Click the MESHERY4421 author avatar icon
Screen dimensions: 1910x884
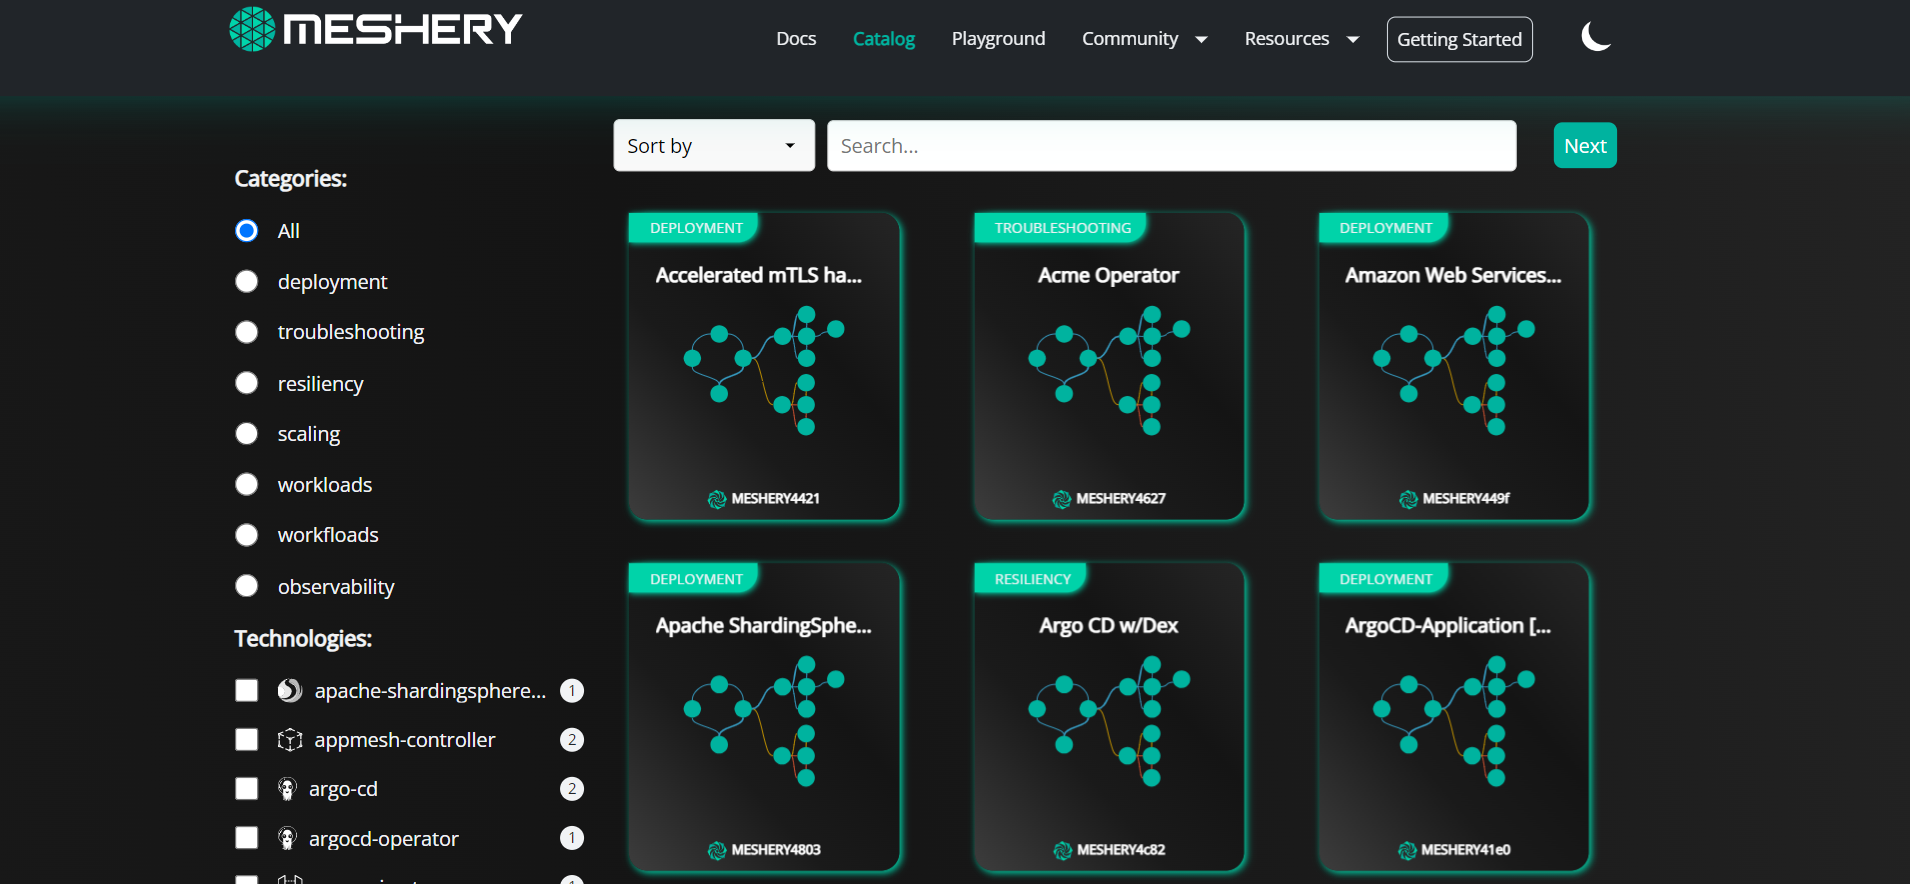(x=717, y=499)
